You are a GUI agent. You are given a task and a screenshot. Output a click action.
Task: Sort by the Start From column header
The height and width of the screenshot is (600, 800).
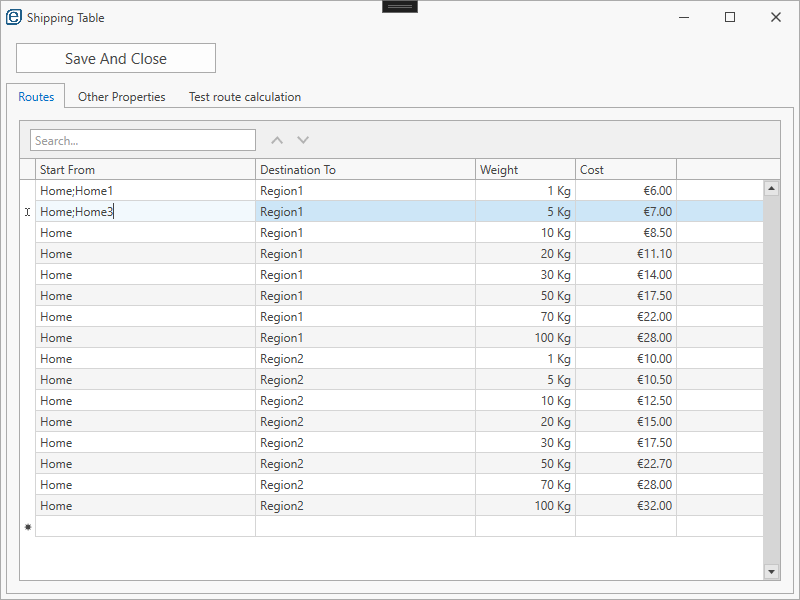[145, 170]
